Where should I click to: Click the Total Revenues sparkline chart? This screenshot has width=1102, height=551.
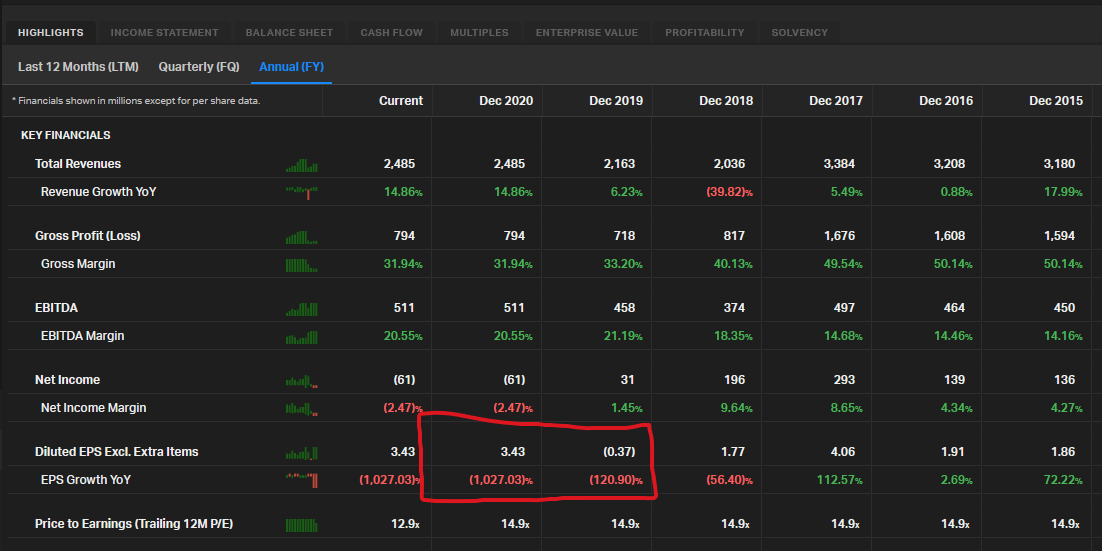tap(301, 165)
